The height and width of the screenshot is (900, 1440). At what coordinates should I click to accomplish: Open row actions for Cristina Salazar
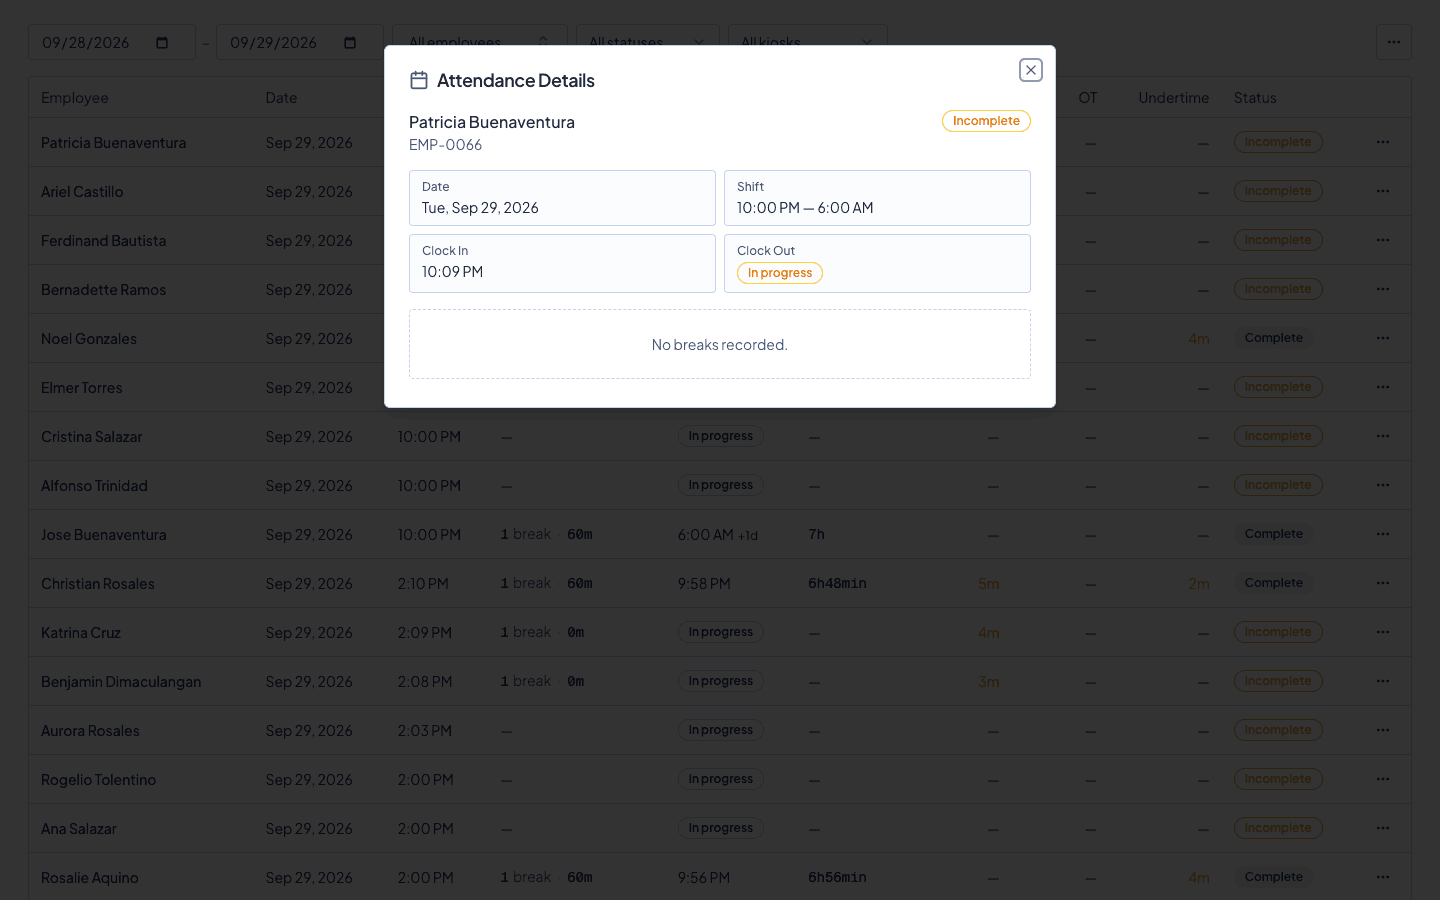[x=1383, y=436]
